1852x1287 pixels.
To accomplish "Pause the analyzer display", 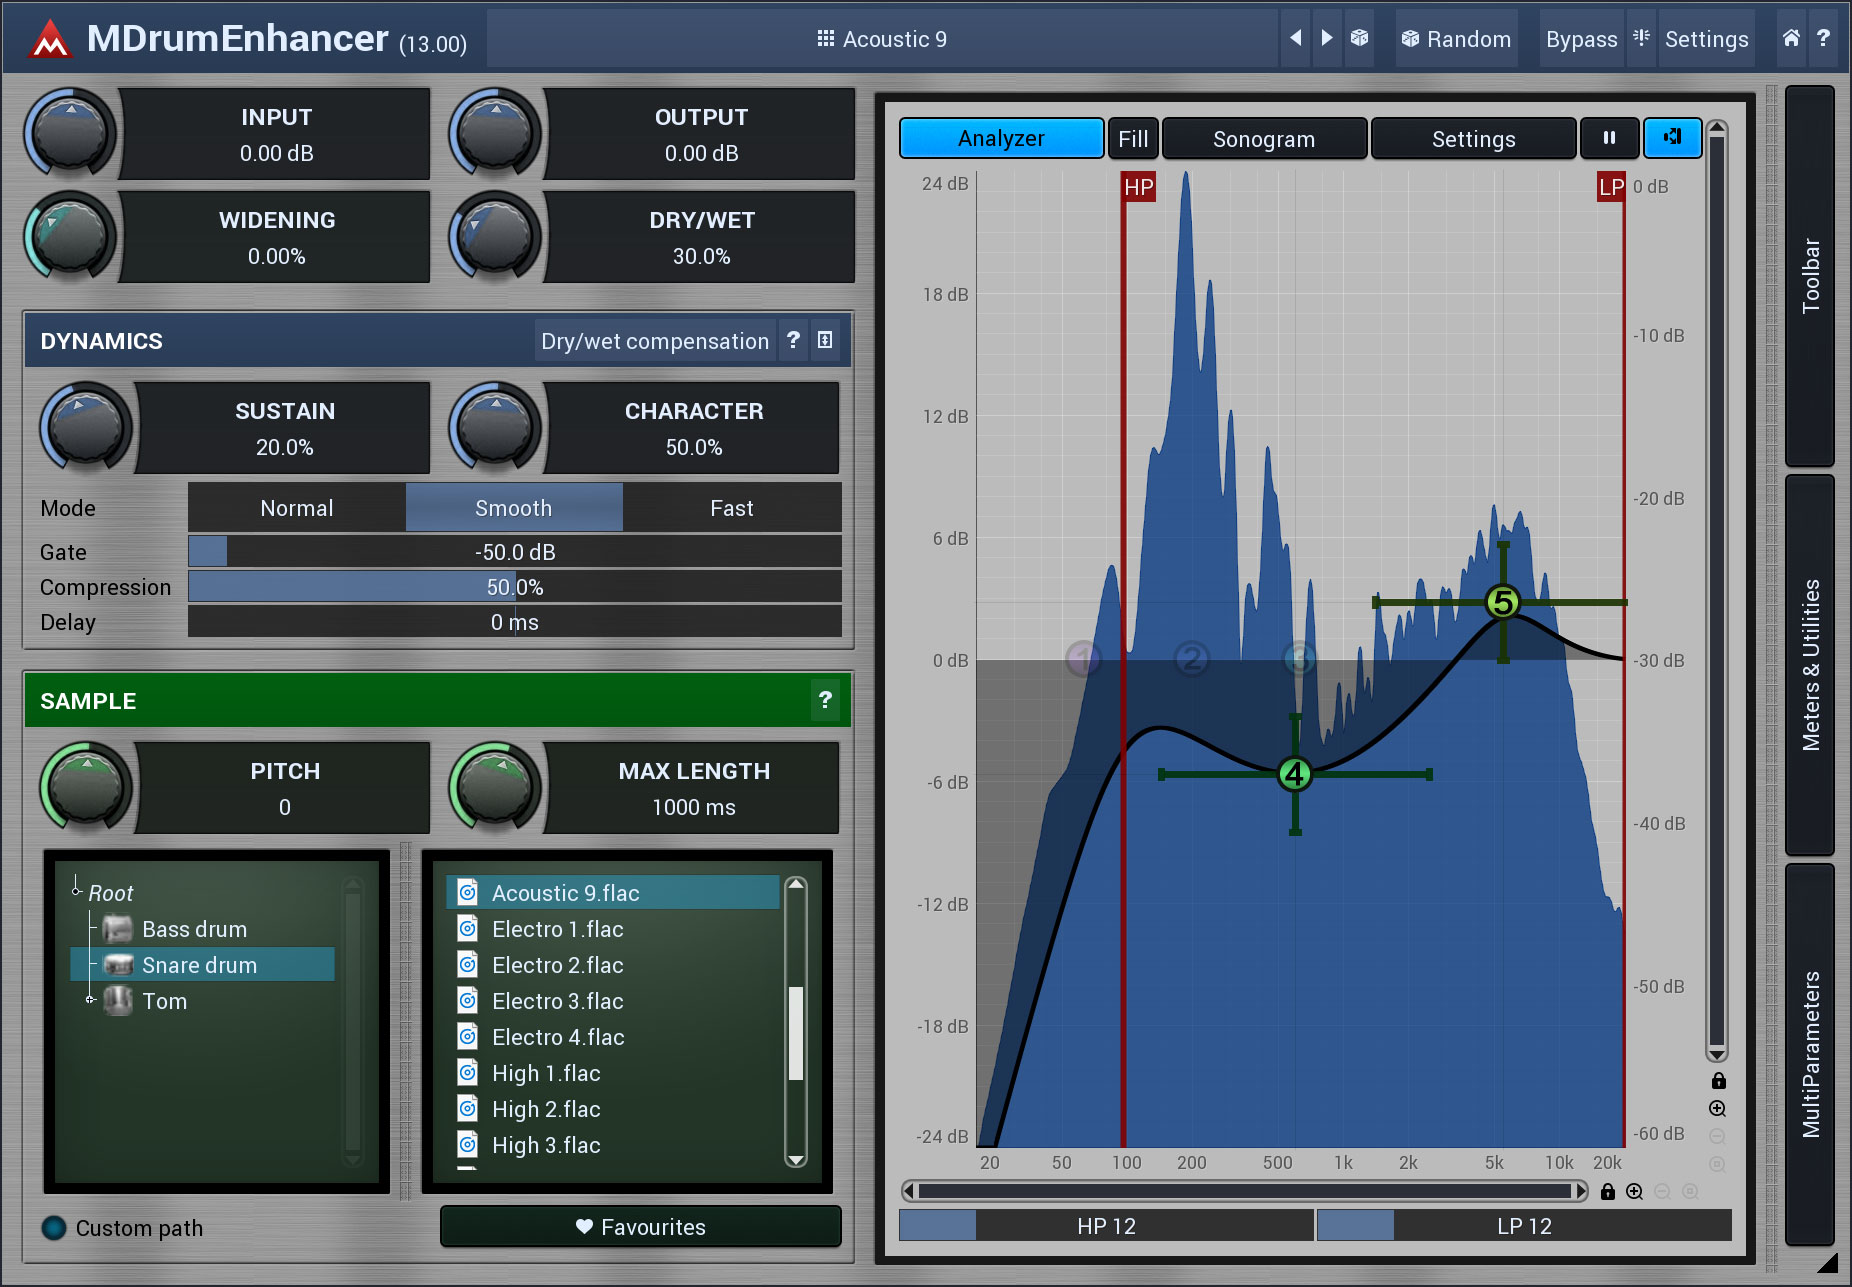I will coord(1609,138).
